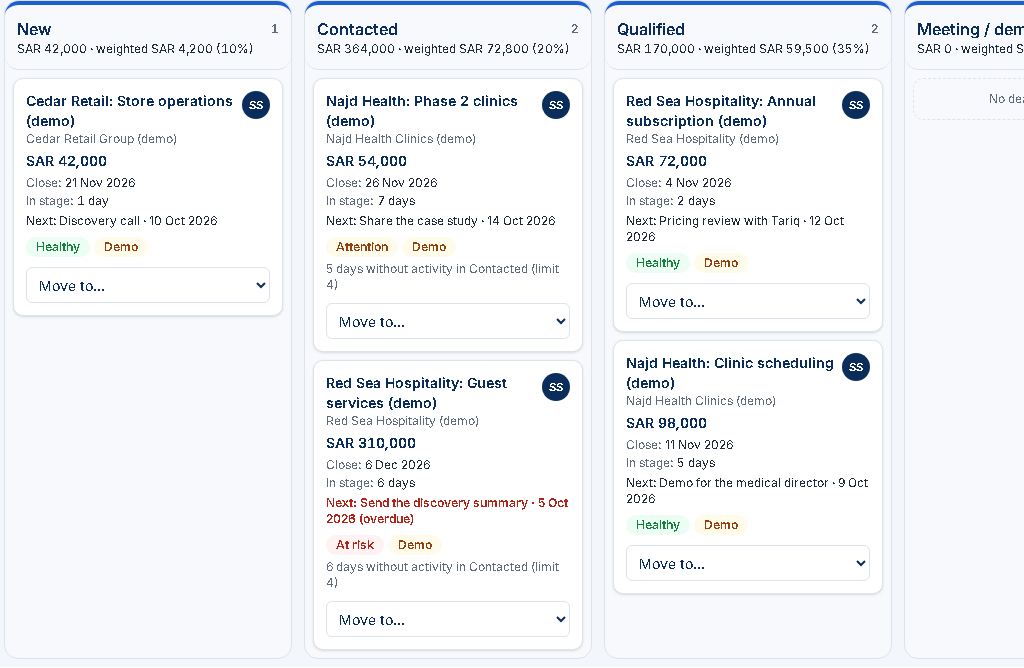Click SS avatar on Red Sea Guest services card
This screenshot has height=668, width=1024.
pos(556,387)
